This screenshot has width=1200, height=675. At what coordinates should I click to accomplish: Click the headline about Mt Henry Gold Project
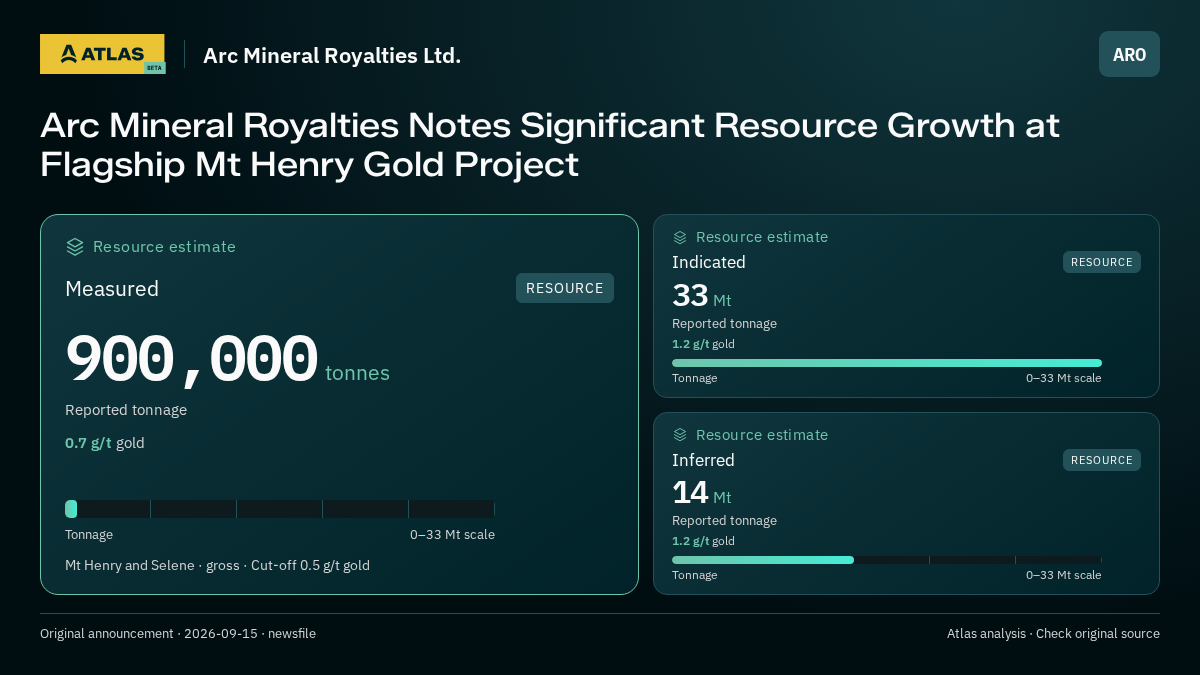pyautogui.click(x=550, y=145)
